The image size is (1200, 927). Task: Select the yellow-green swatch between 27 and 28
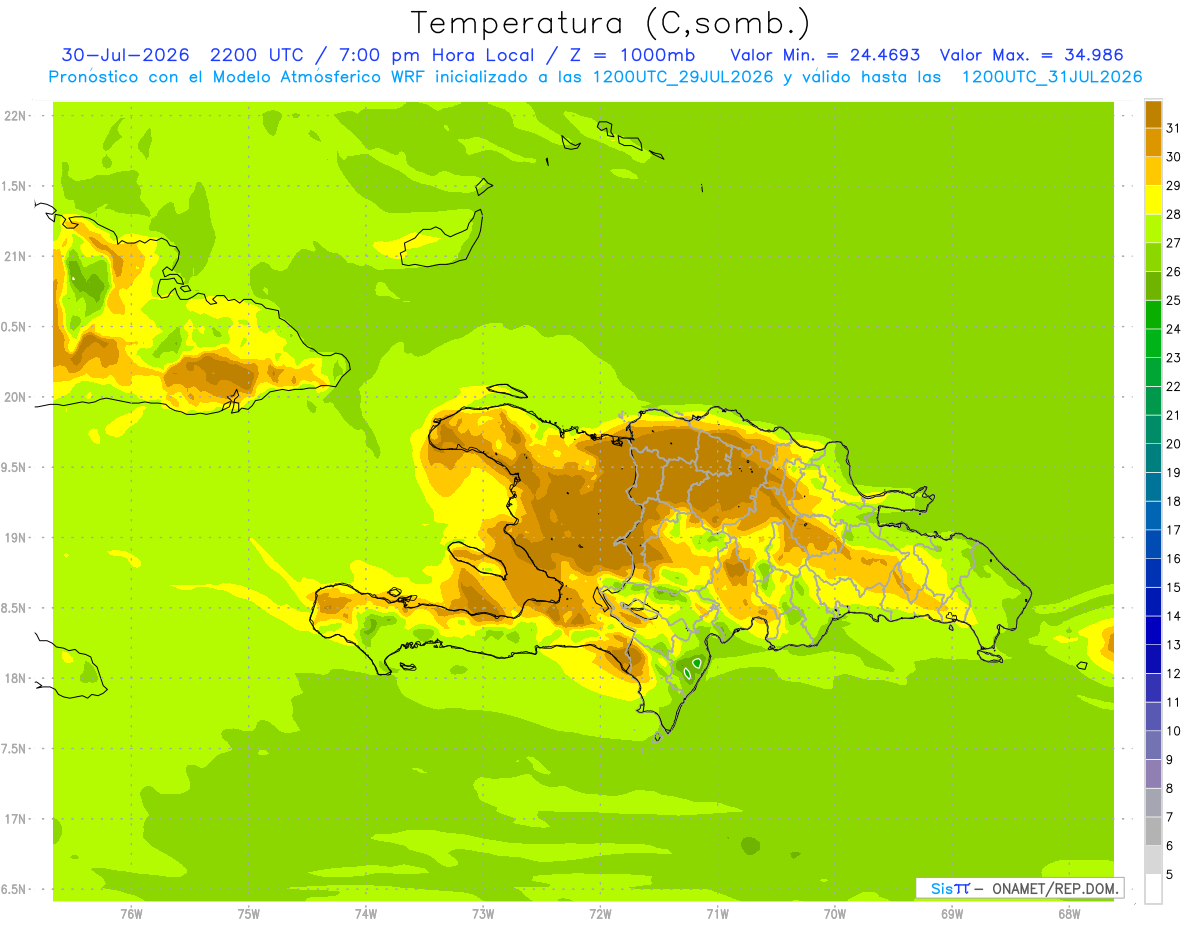[x=1153, y=228]
